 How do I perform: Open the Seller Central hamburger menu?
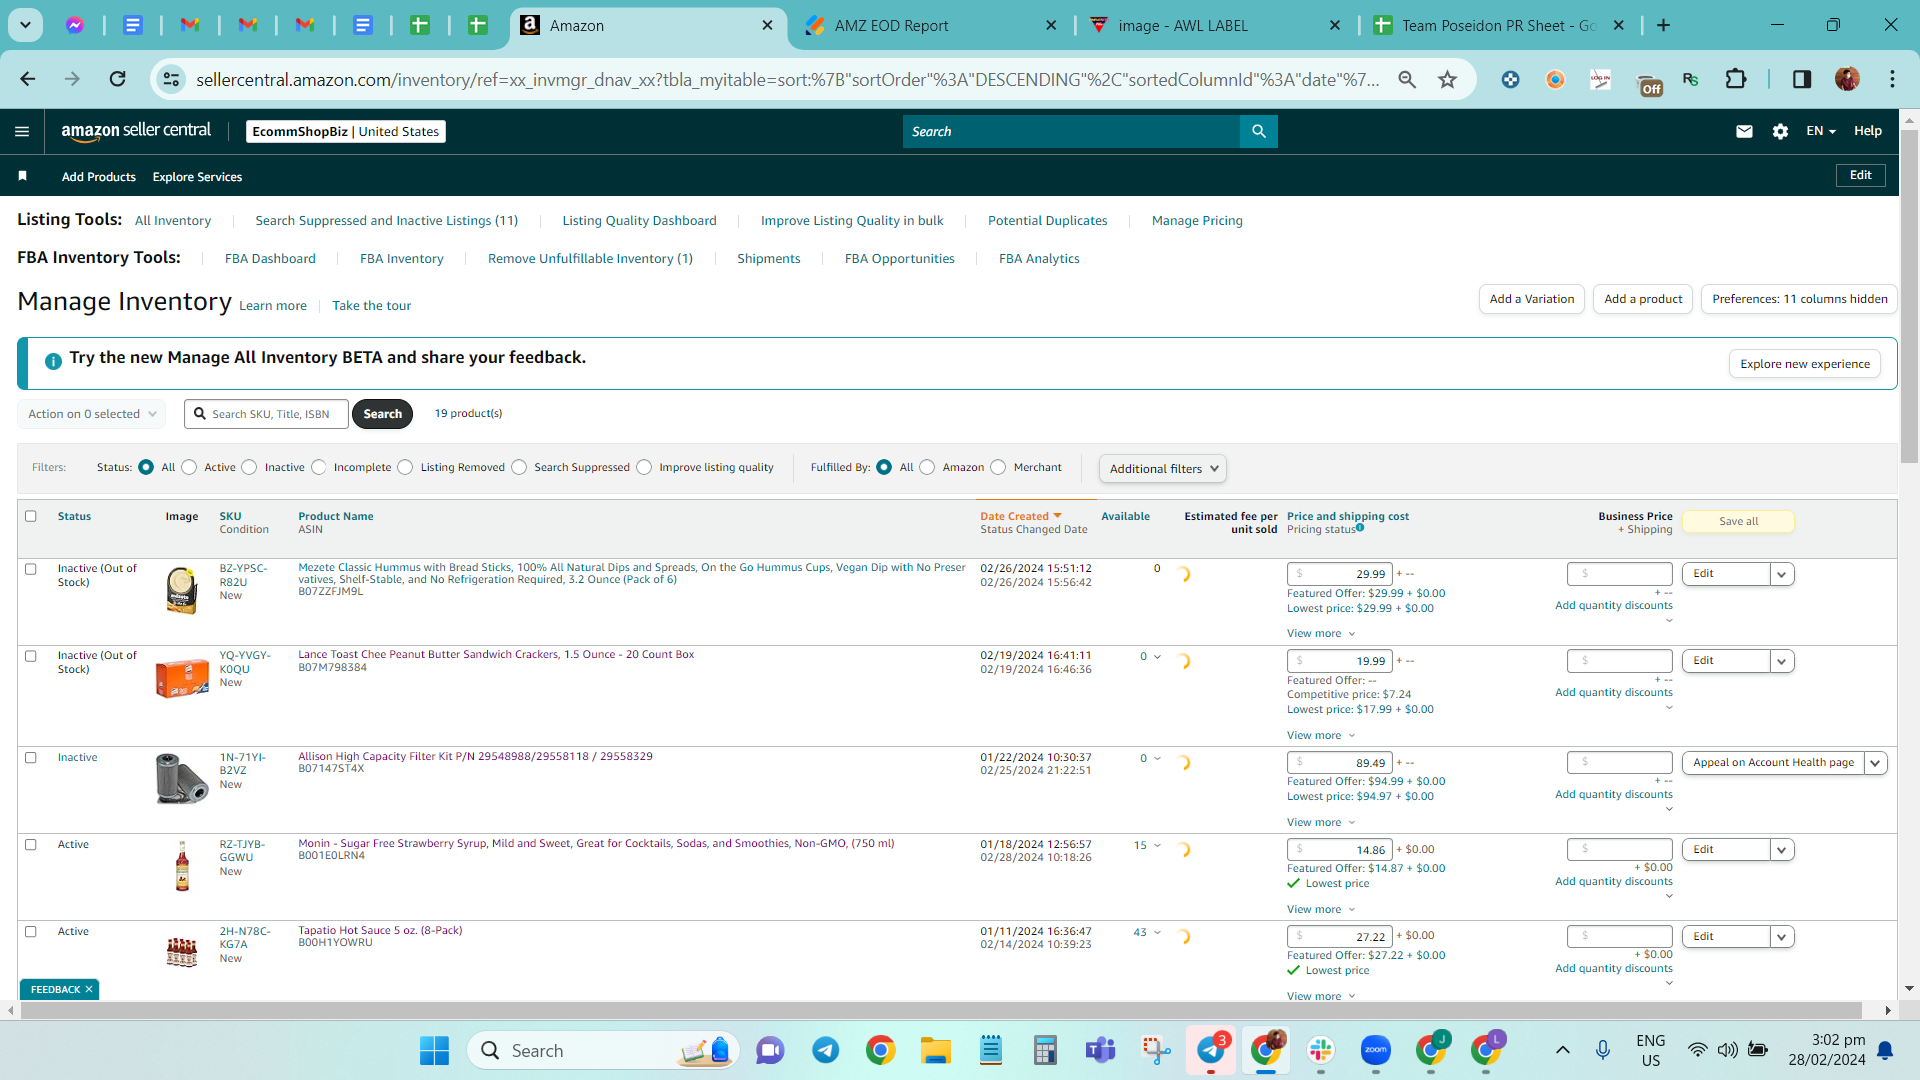22,131
